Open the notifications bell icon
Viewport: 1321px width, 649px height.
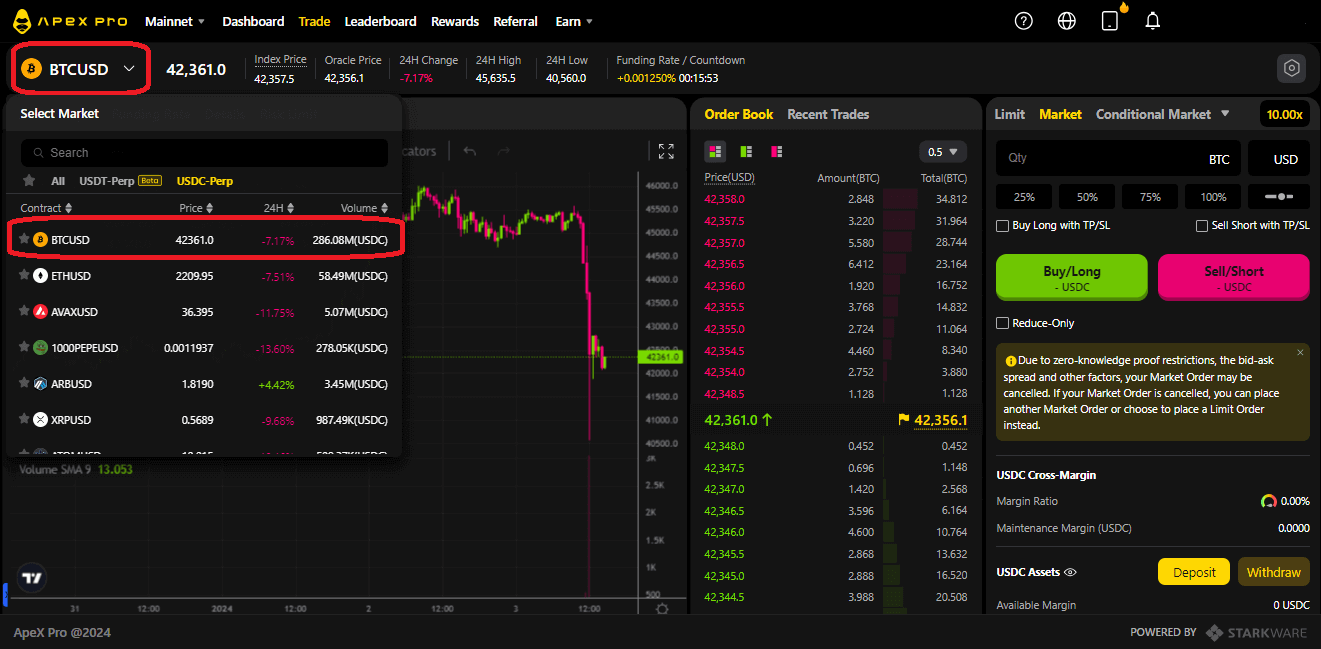coord(1152,20)
